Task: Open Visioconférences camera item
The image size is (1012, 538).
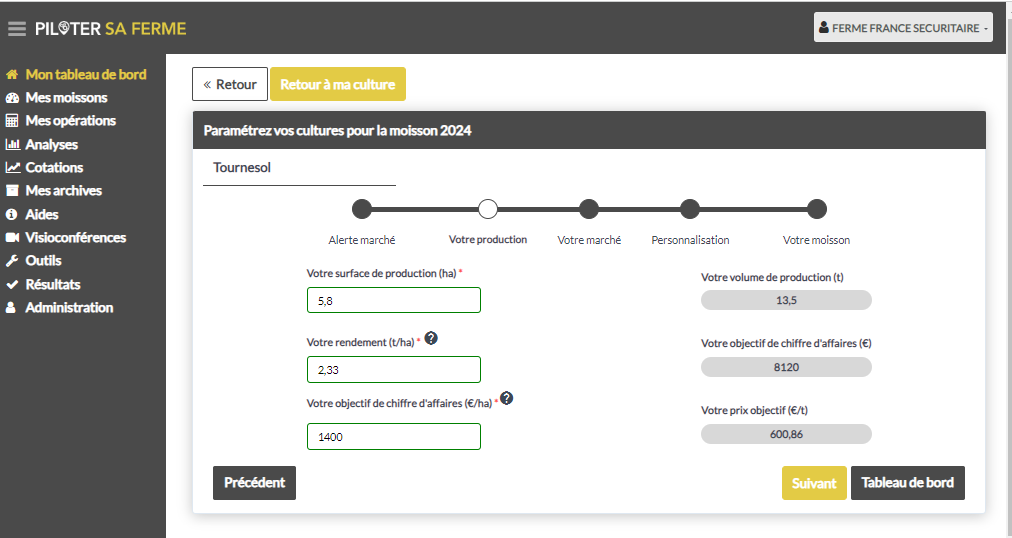Action: 66,237
